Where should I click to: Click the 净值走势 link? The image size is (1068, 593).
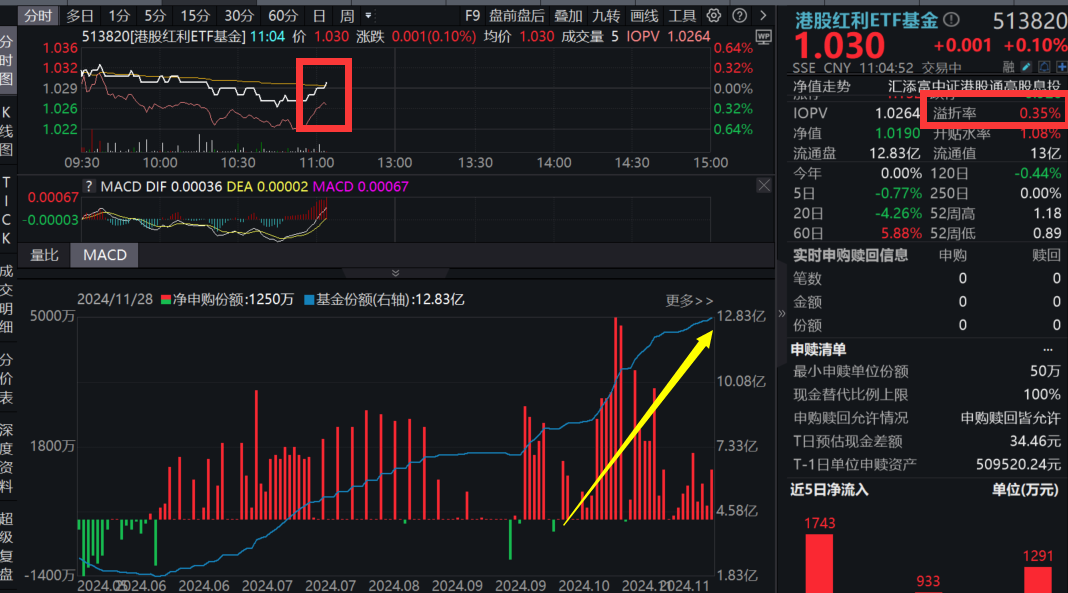pos(821,86)
